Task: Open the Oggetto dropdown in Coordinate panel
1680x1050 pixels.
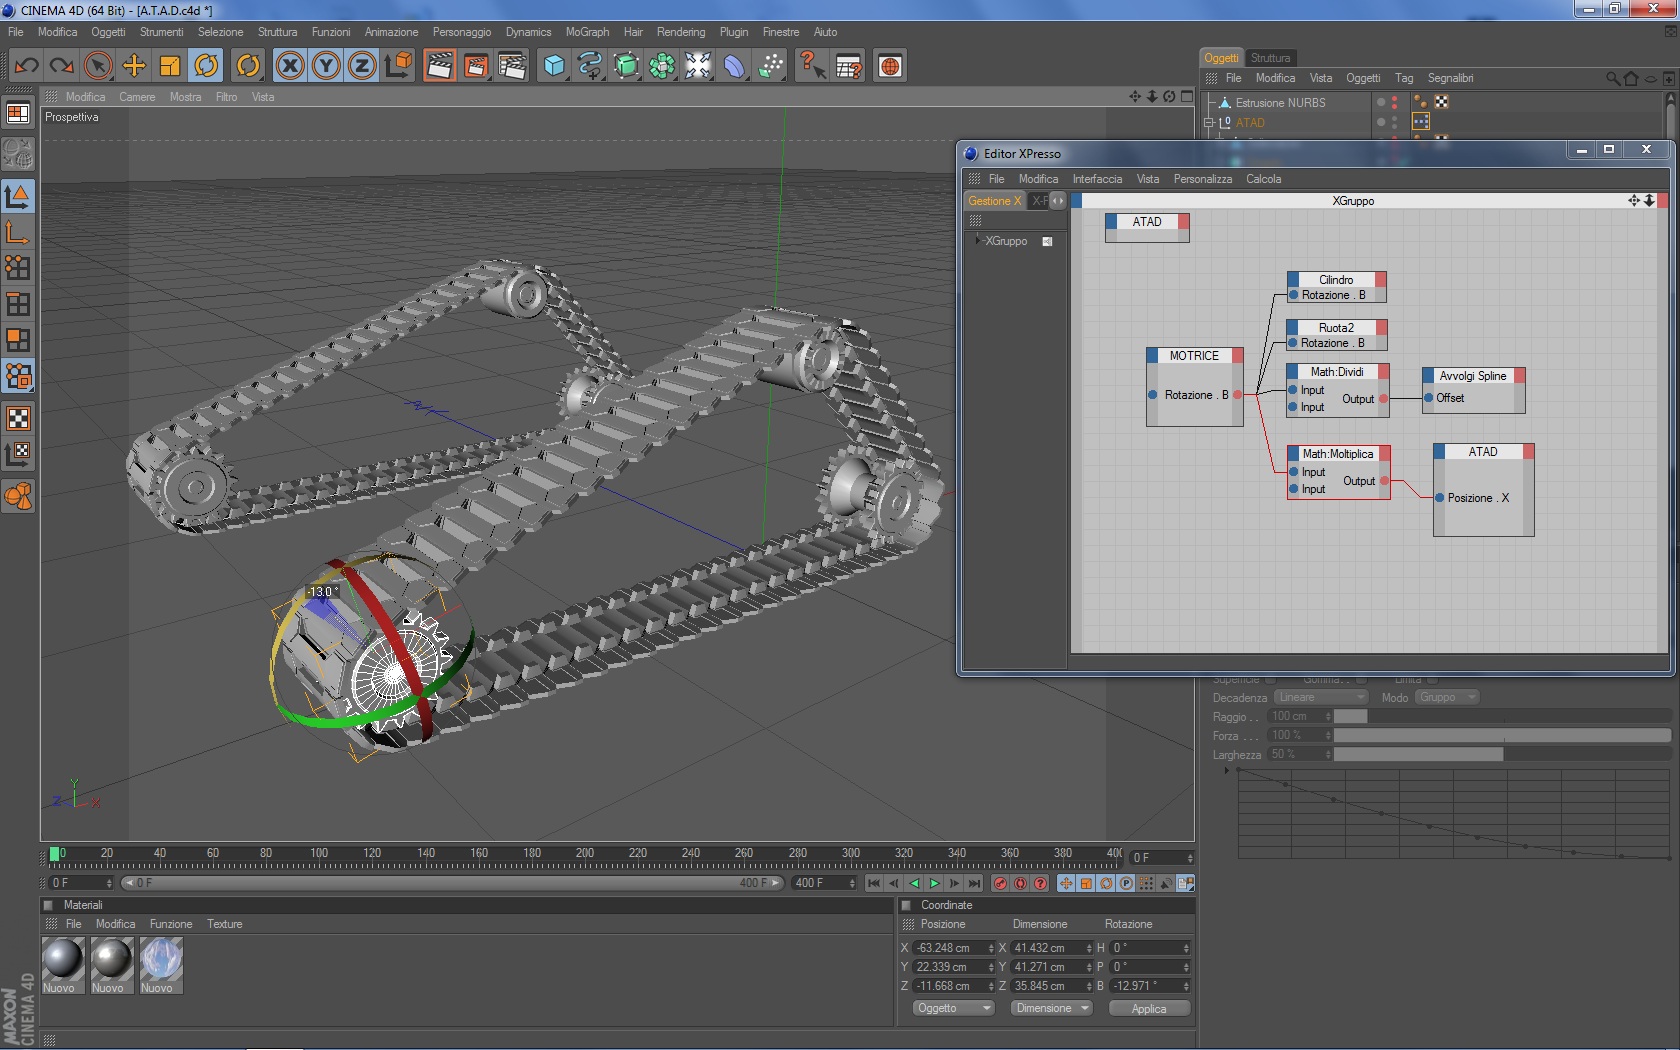Action: 953,1008
